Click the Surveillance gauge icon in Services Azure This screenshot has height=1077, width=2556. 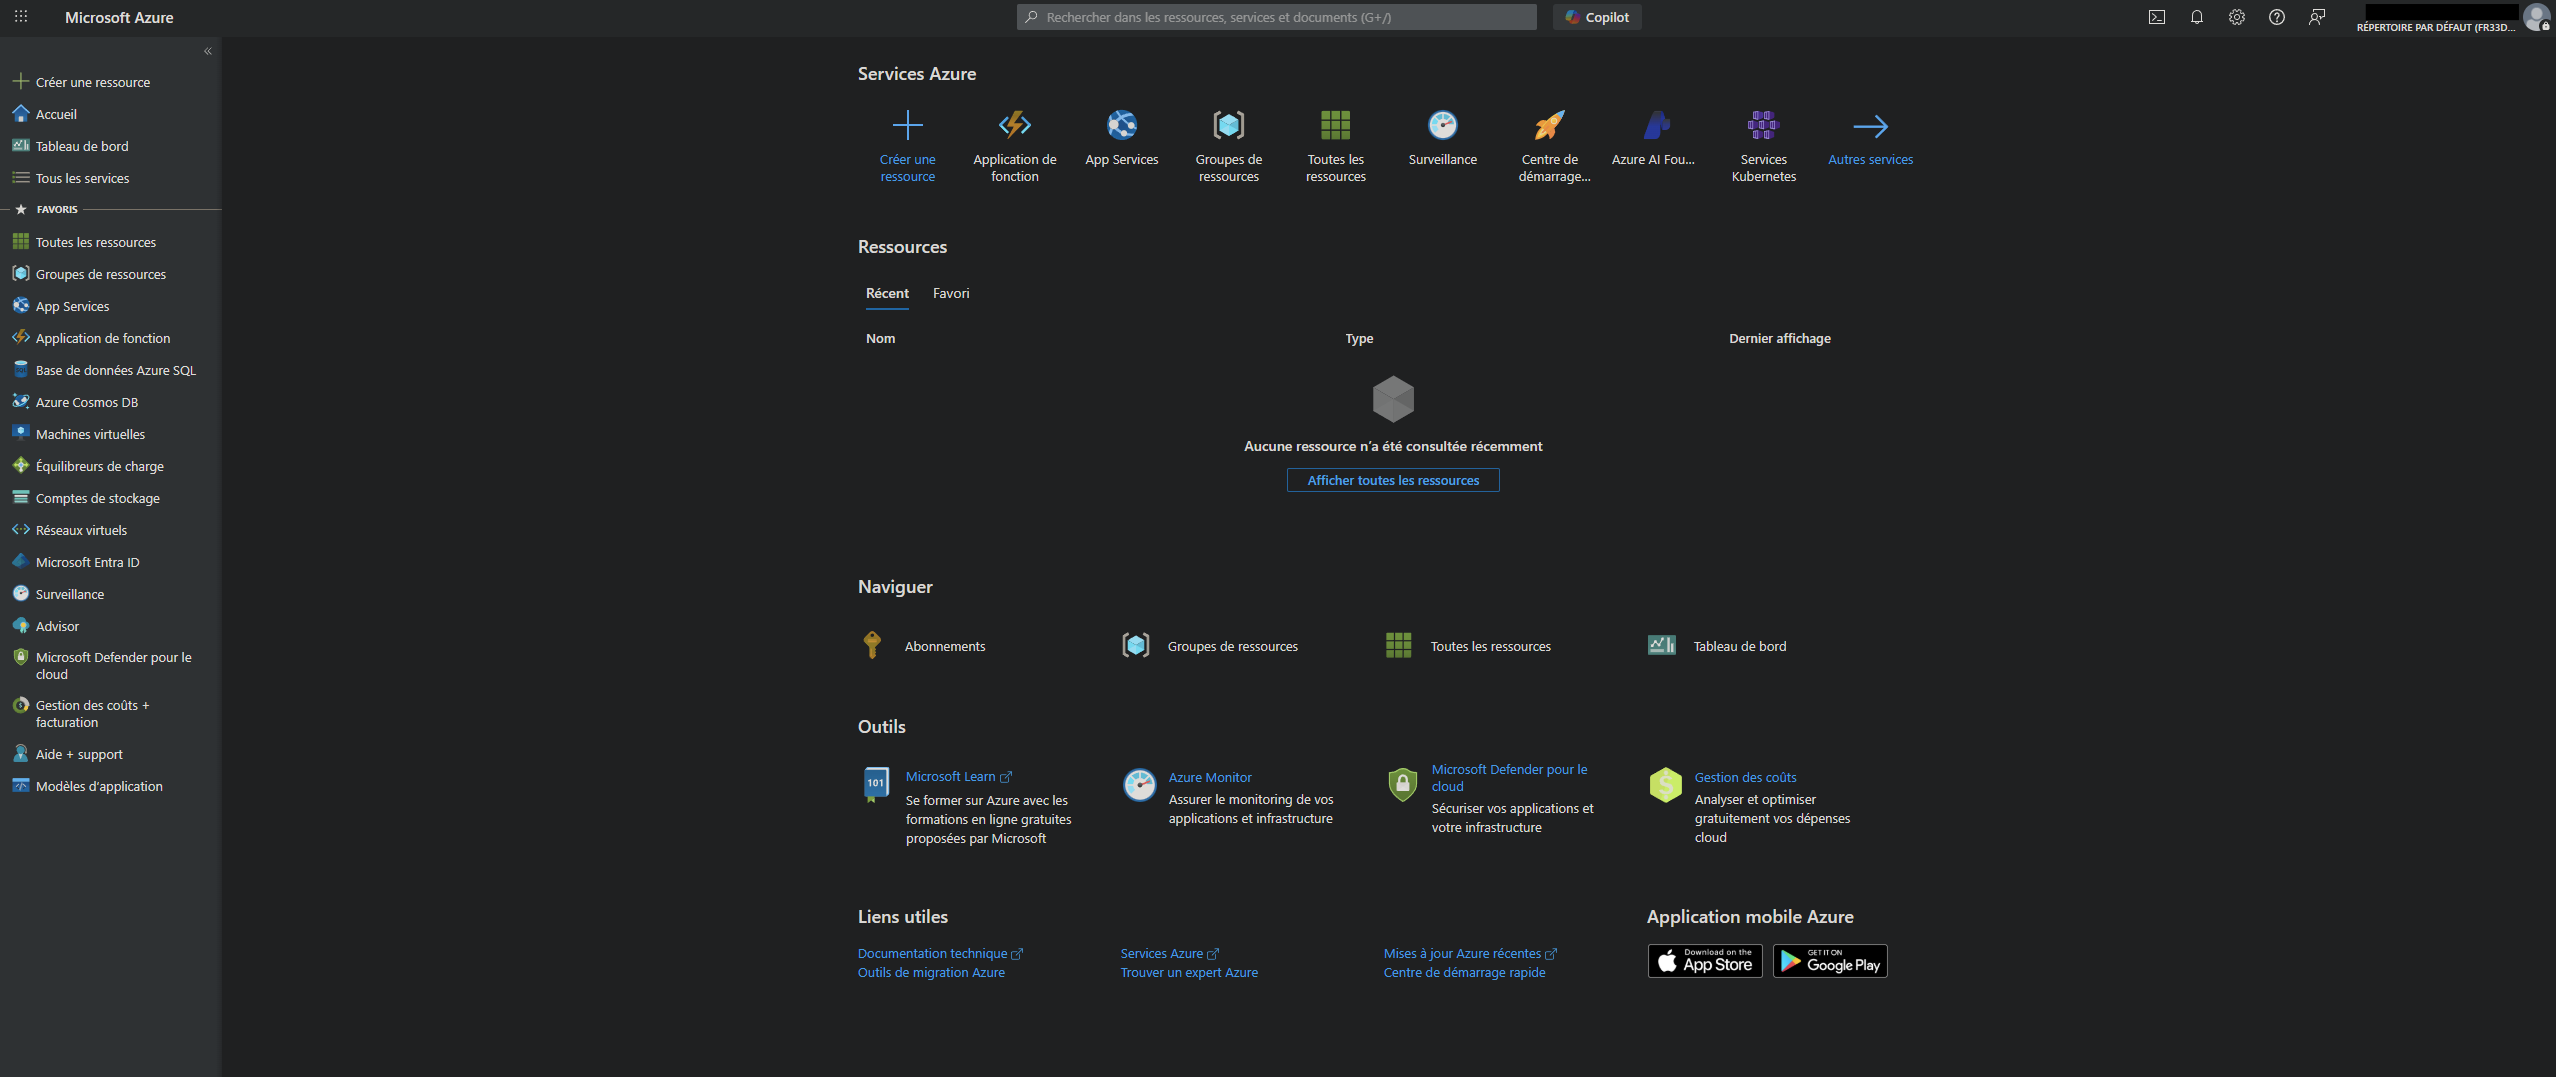[x=1442, y=125]
